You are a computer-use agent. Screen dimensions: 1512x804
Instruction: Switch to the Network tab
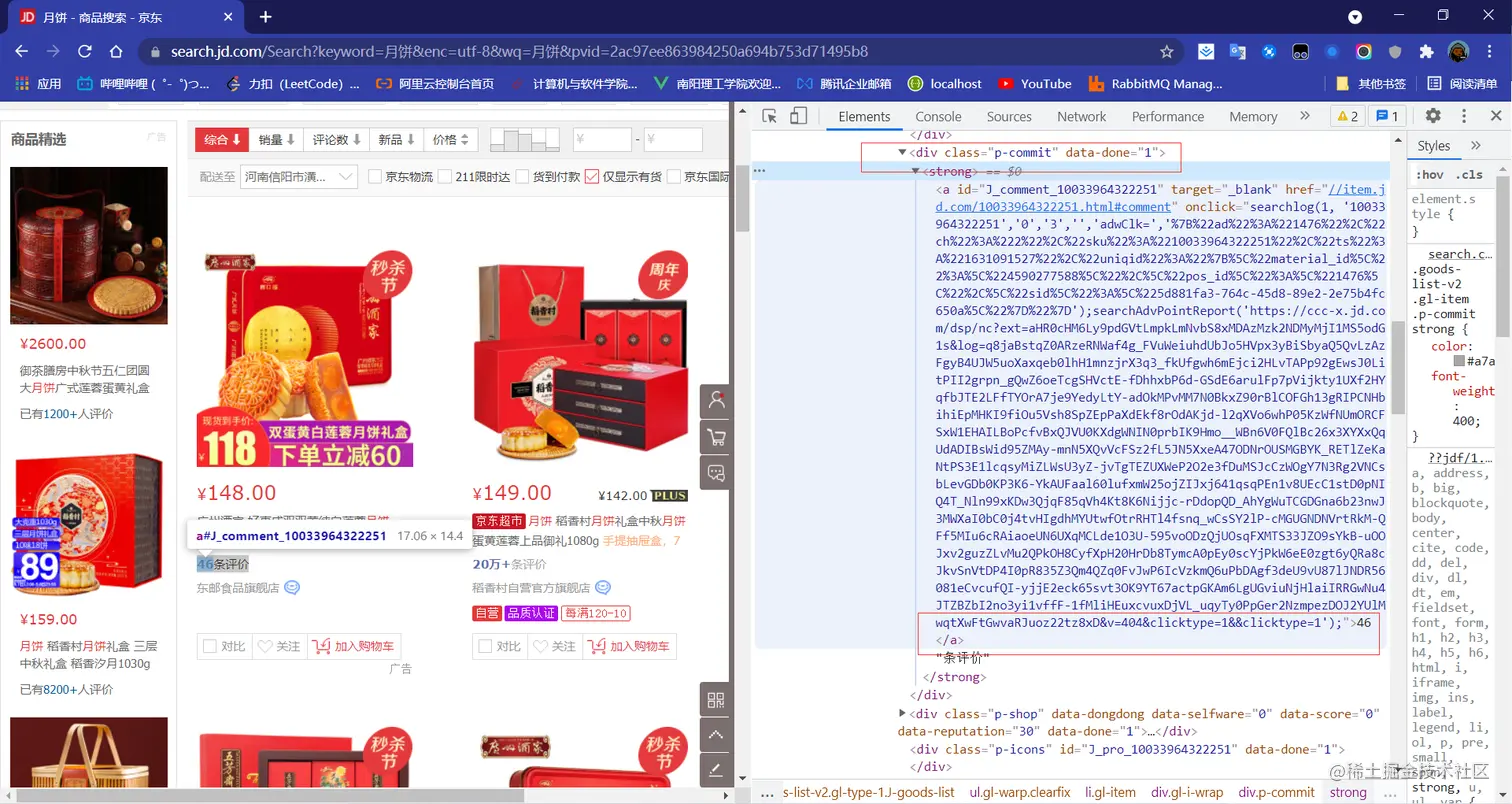coord(1082,116)
